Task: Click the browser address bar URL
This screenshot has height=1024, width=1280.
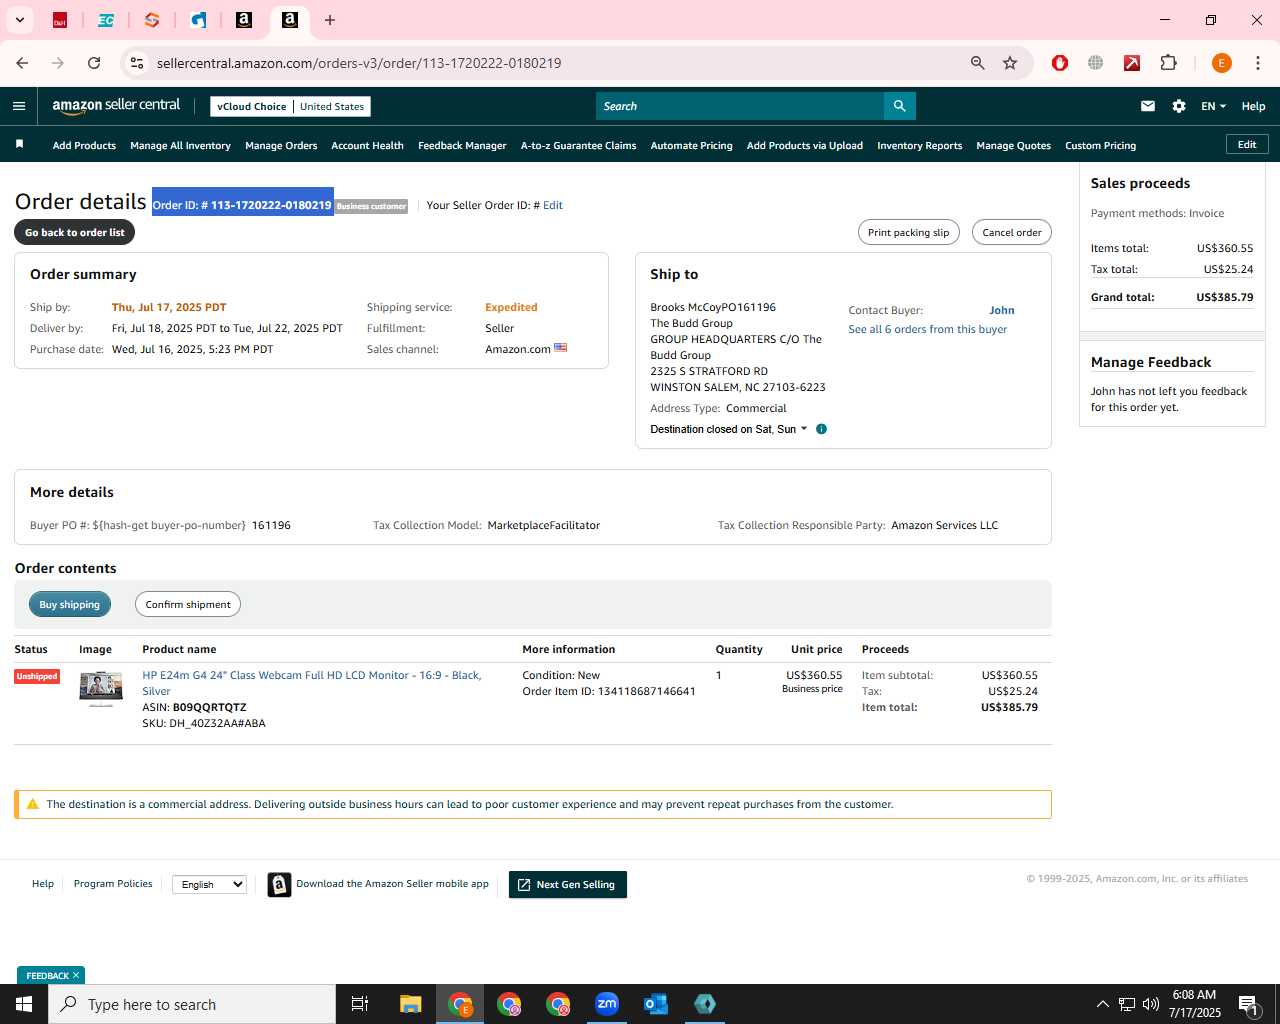Action: [359, 63]
